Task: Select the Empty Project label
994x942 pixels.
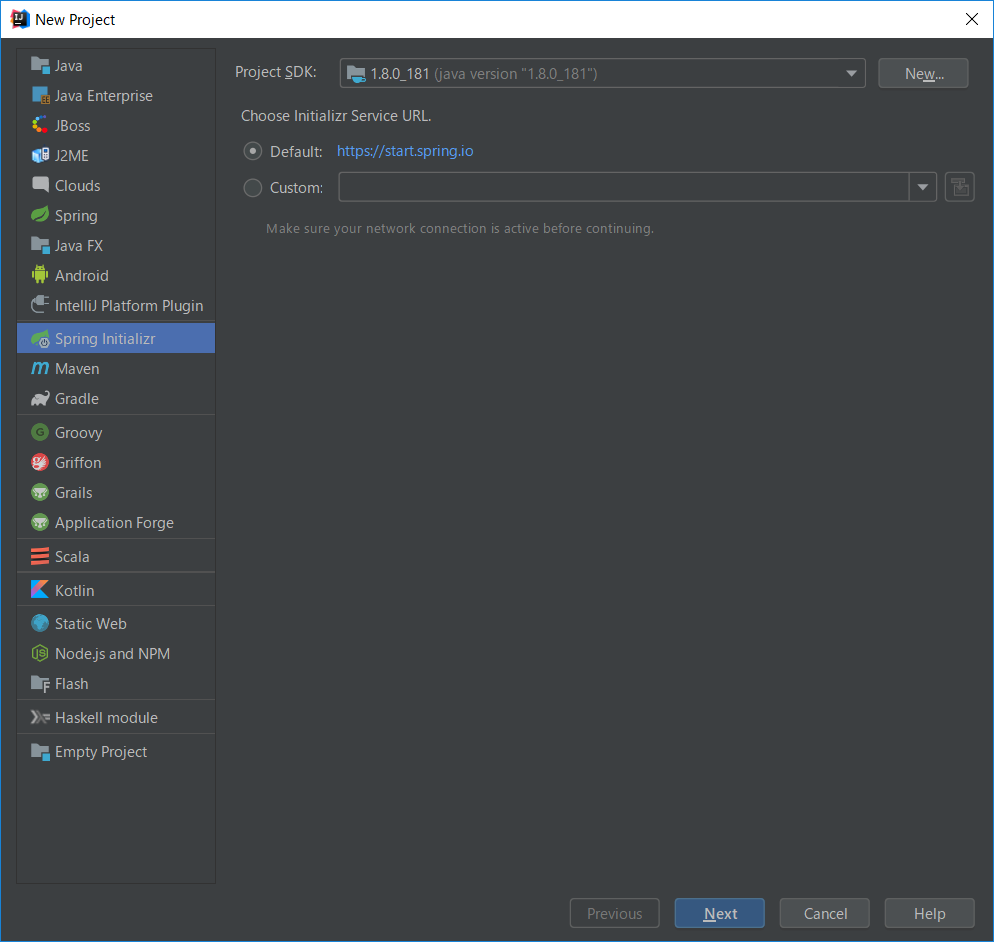Action: tap(101, 752)
